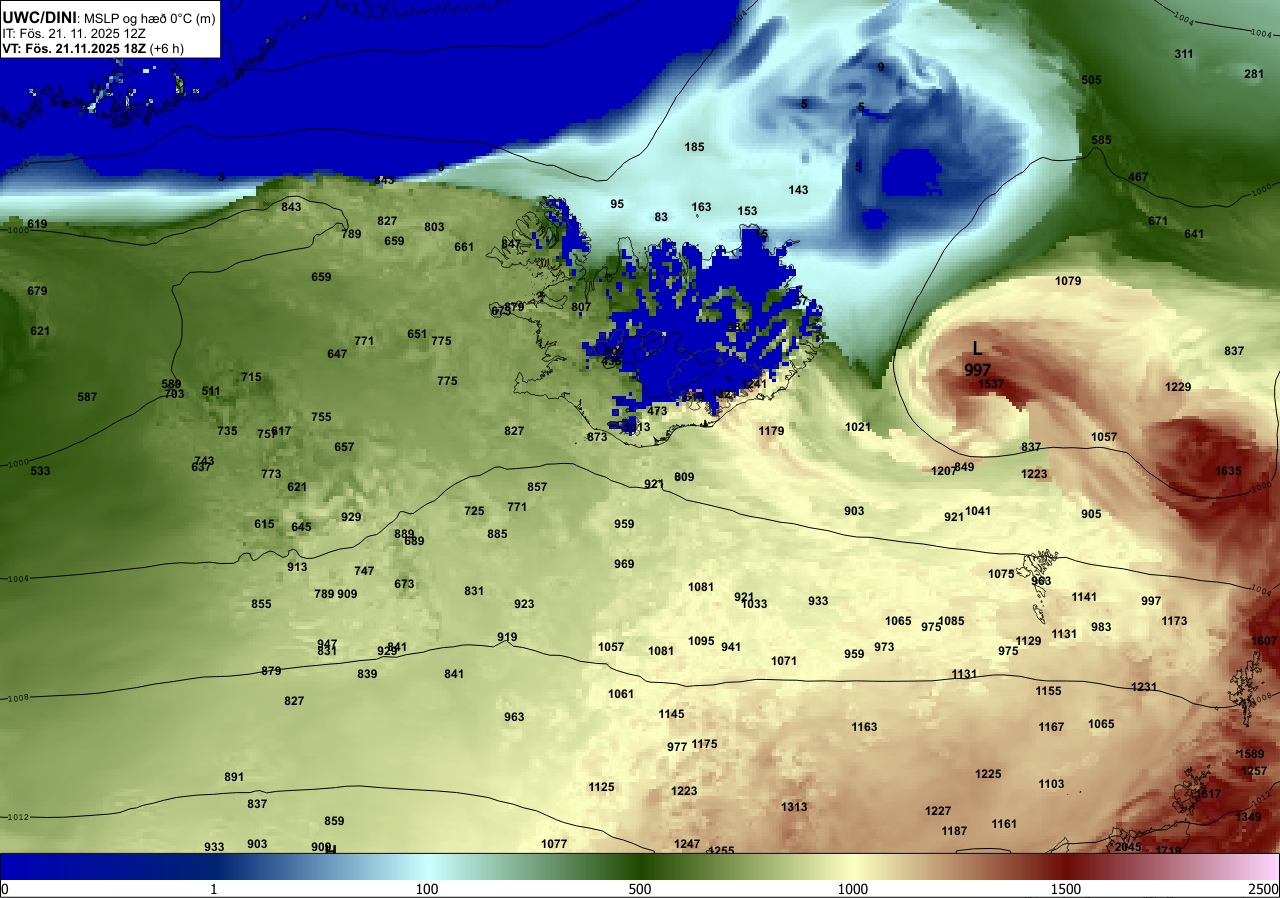Click the 1313 height value
Viewport: 1280px width, 898px height.
tap(794, 807)
